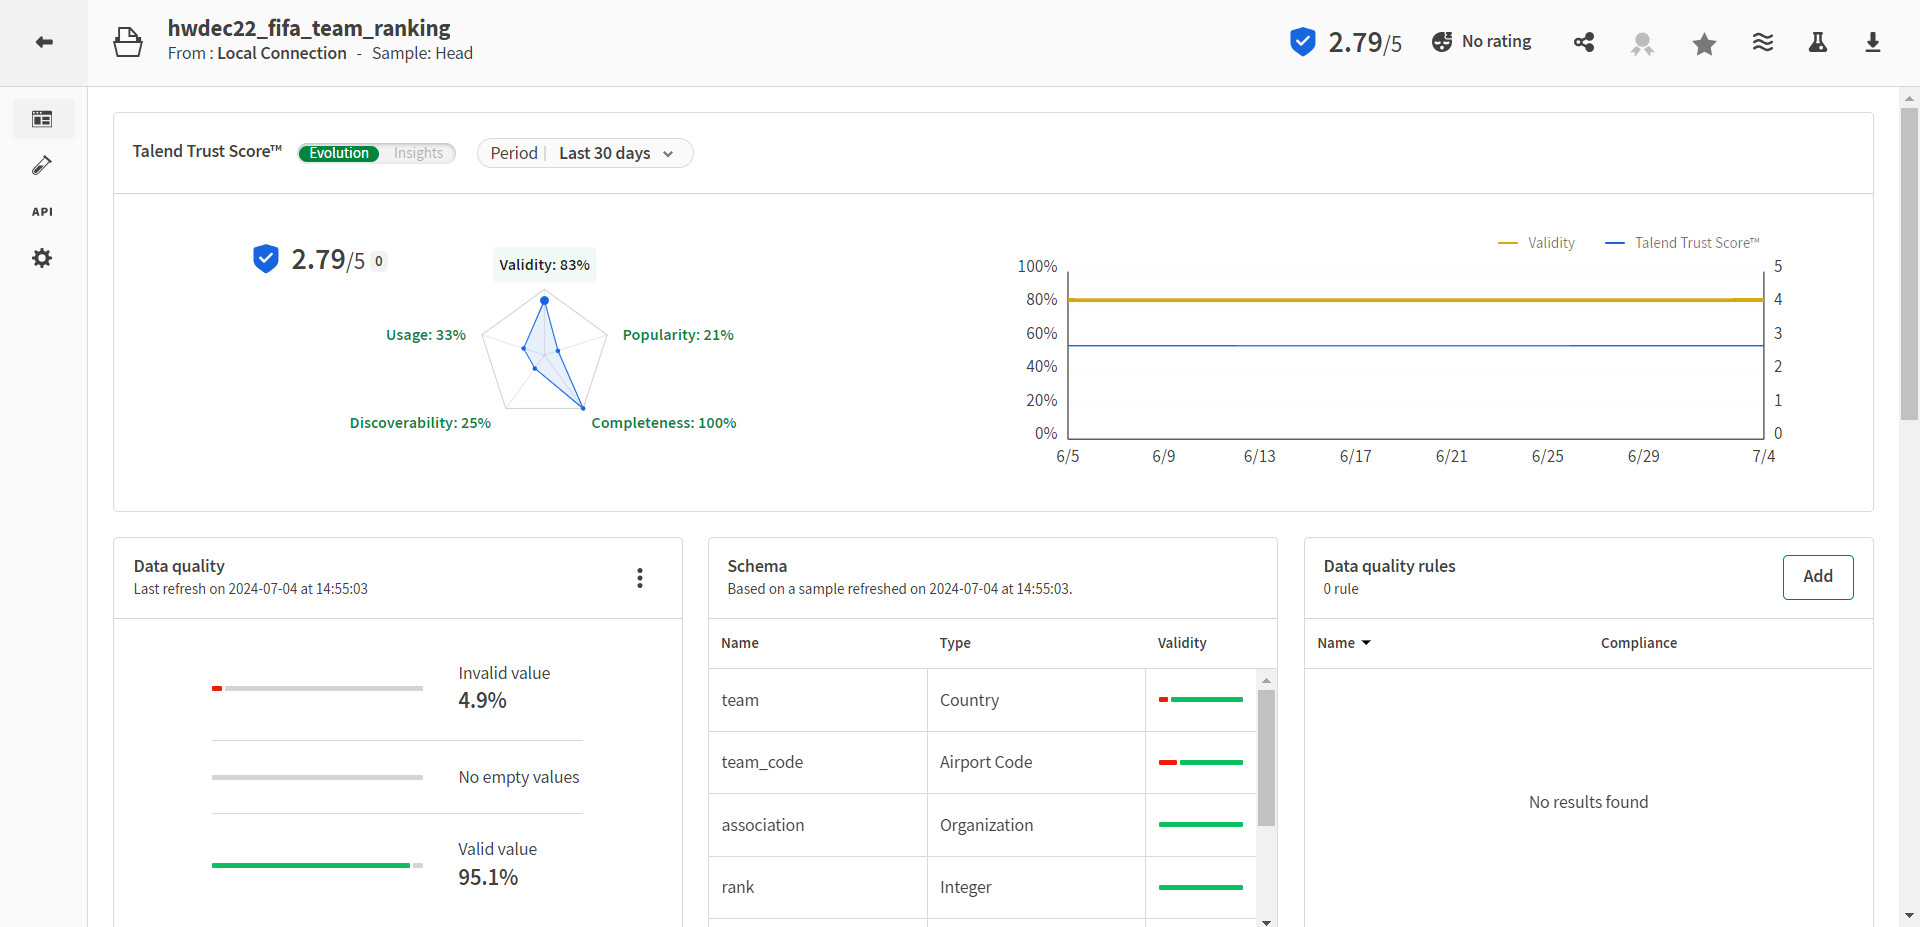Click Popularity: 21% label
1920x927 pixels.
[678, 335]
